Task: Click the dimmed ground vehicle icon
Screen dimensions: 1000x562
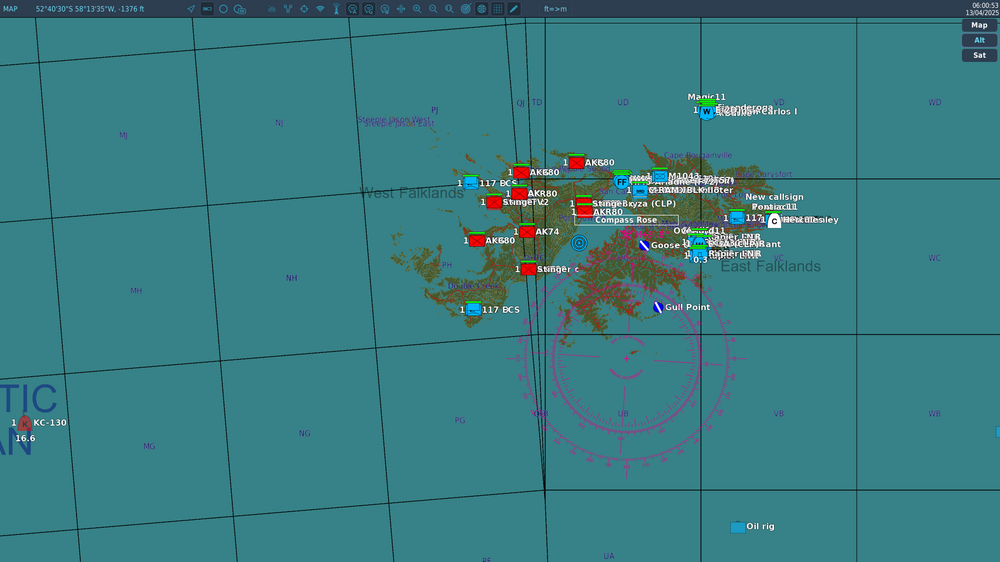Action: tap(272, 9)
